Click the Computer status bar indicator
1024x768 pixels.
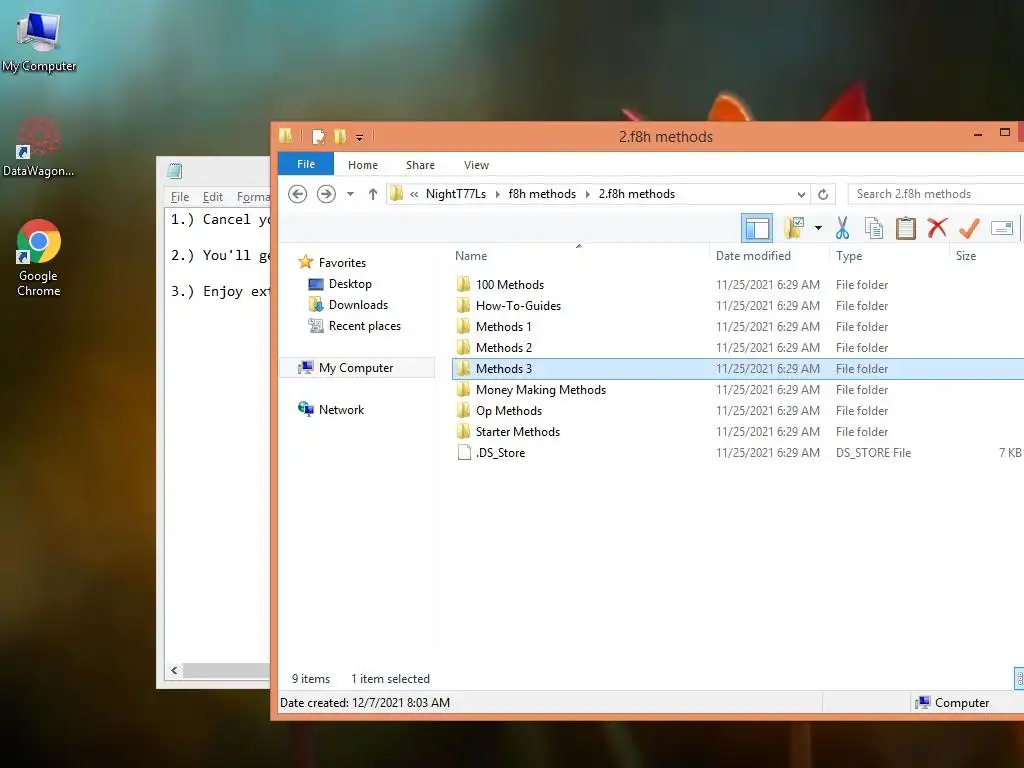click(952, 703)
